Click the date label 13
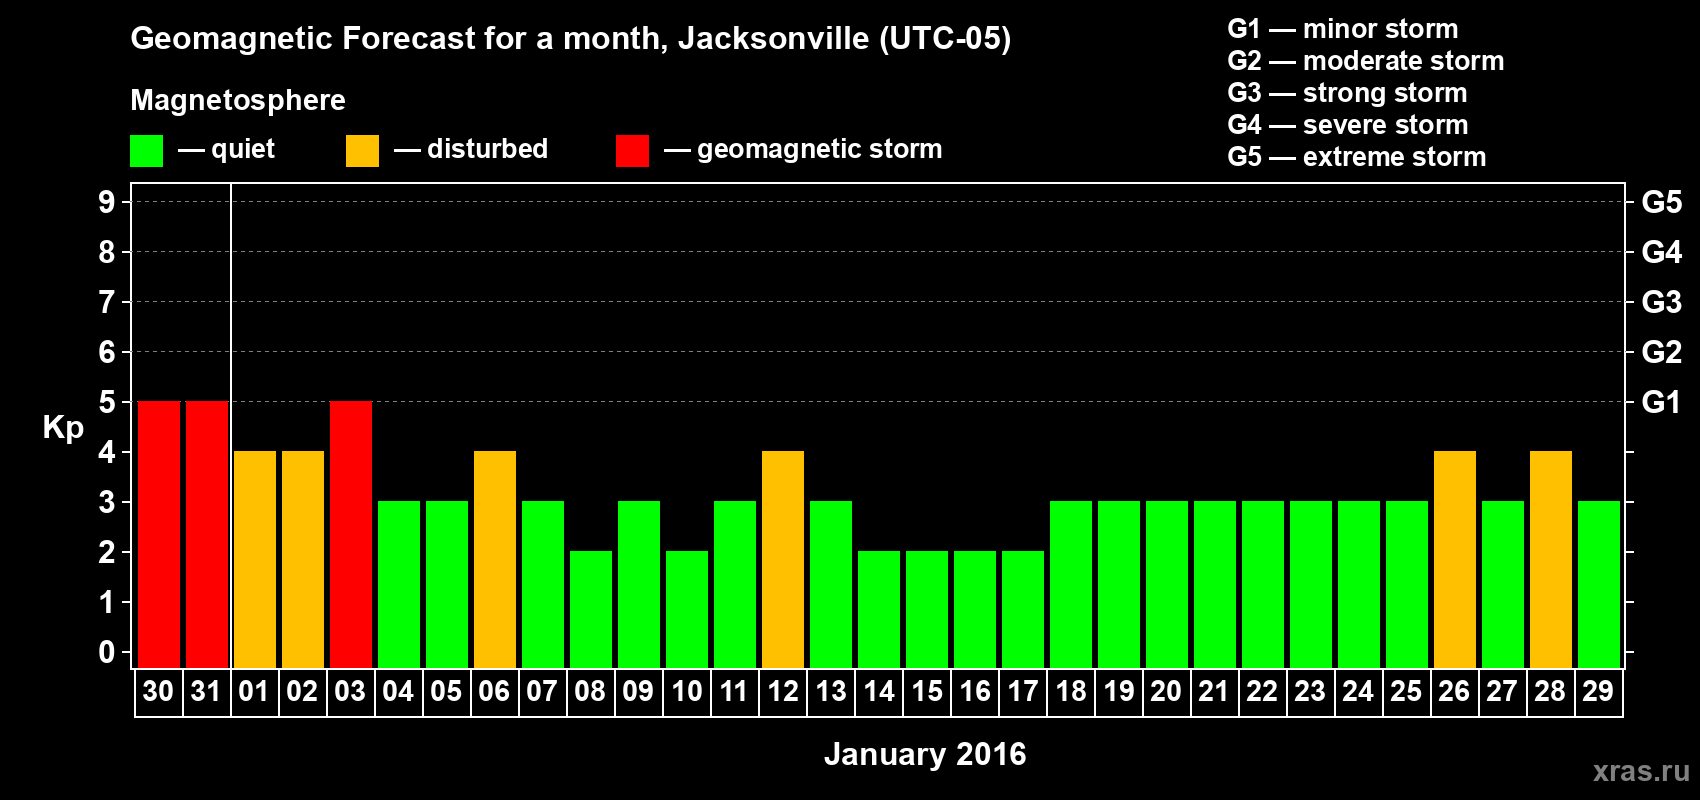Viewport: 1700px width, 800px height. [830, 692]
